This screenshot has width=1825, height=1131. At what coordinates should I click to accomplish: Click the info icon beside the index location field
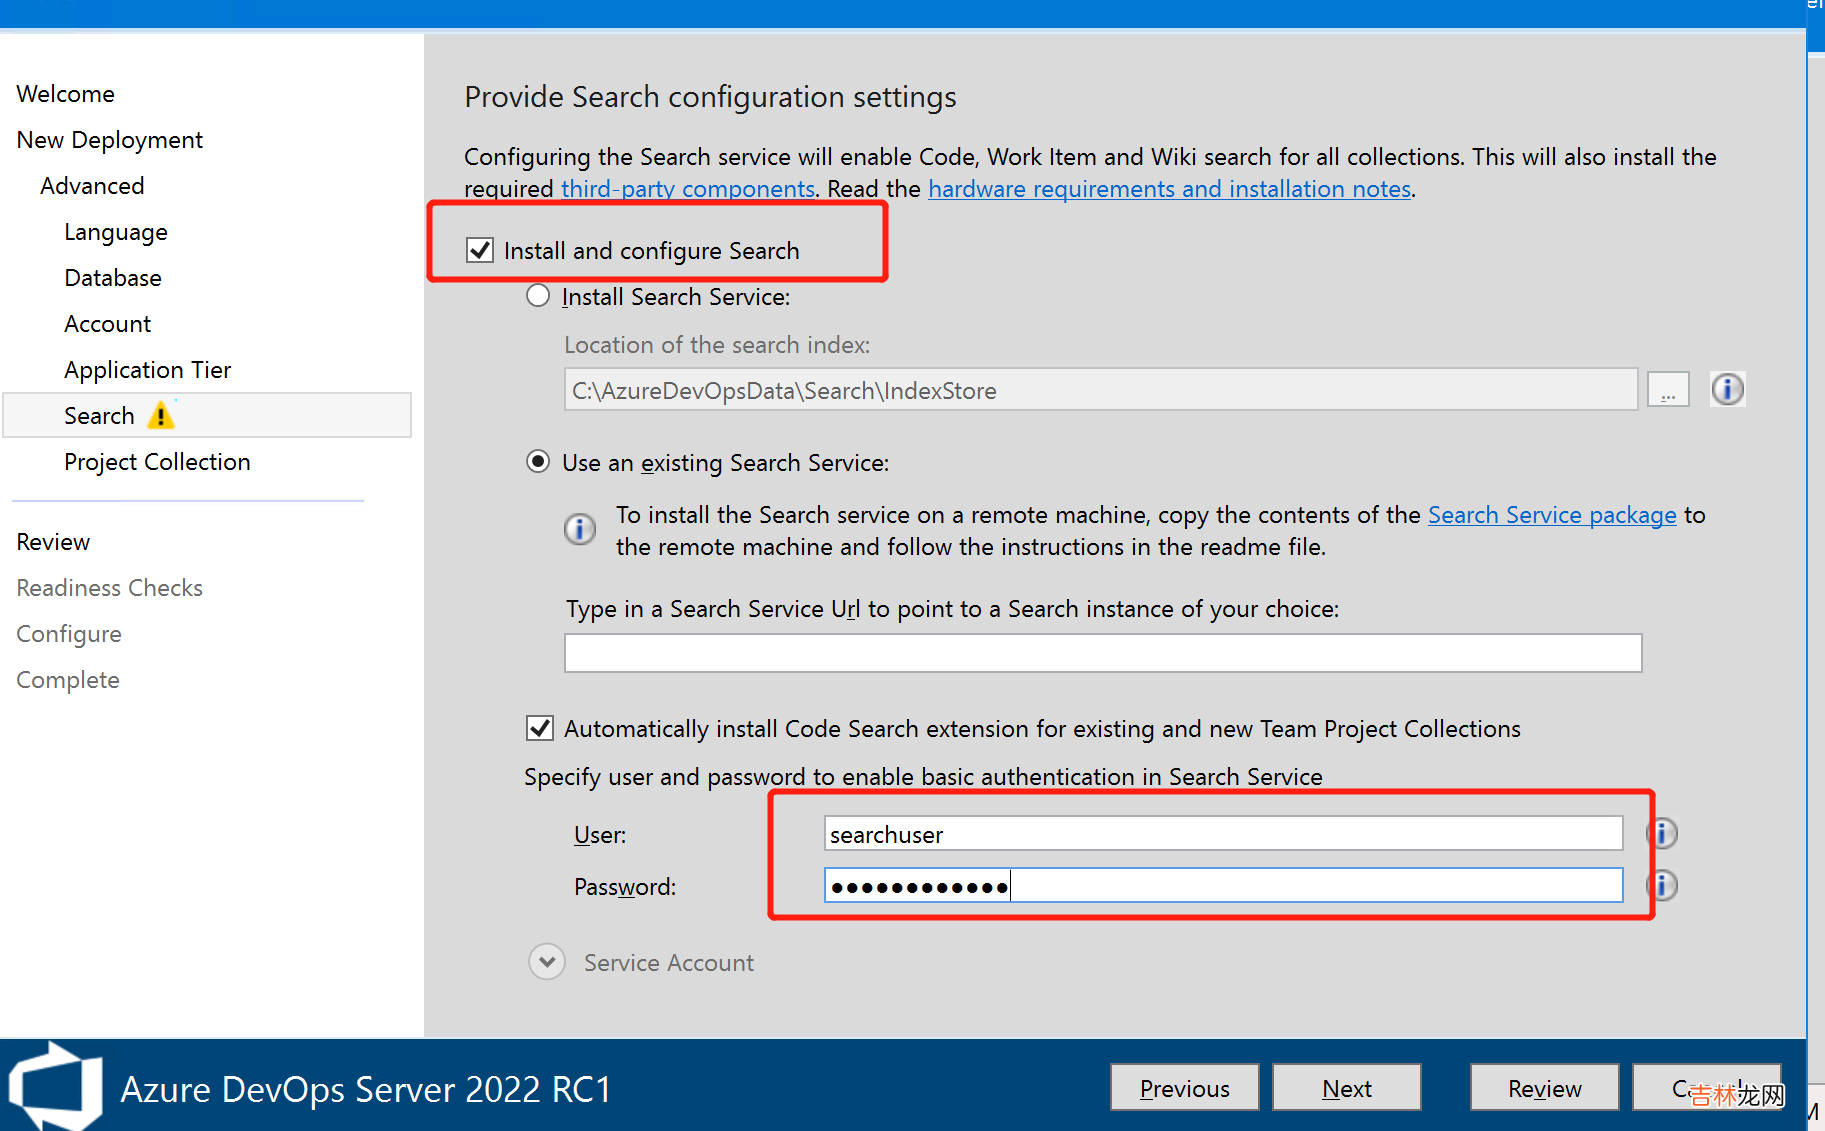(x=1727, y=389)
